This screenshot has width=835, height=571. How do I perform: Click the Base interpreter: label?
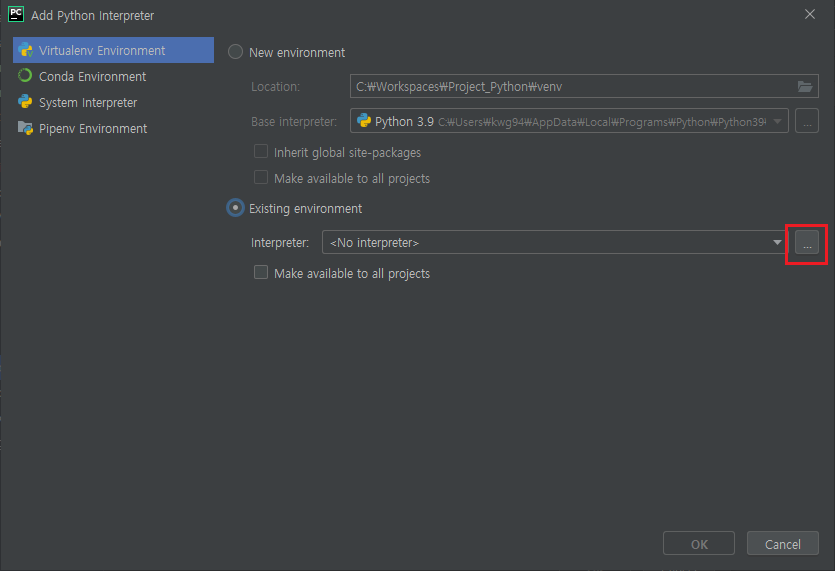click(294, 122)
